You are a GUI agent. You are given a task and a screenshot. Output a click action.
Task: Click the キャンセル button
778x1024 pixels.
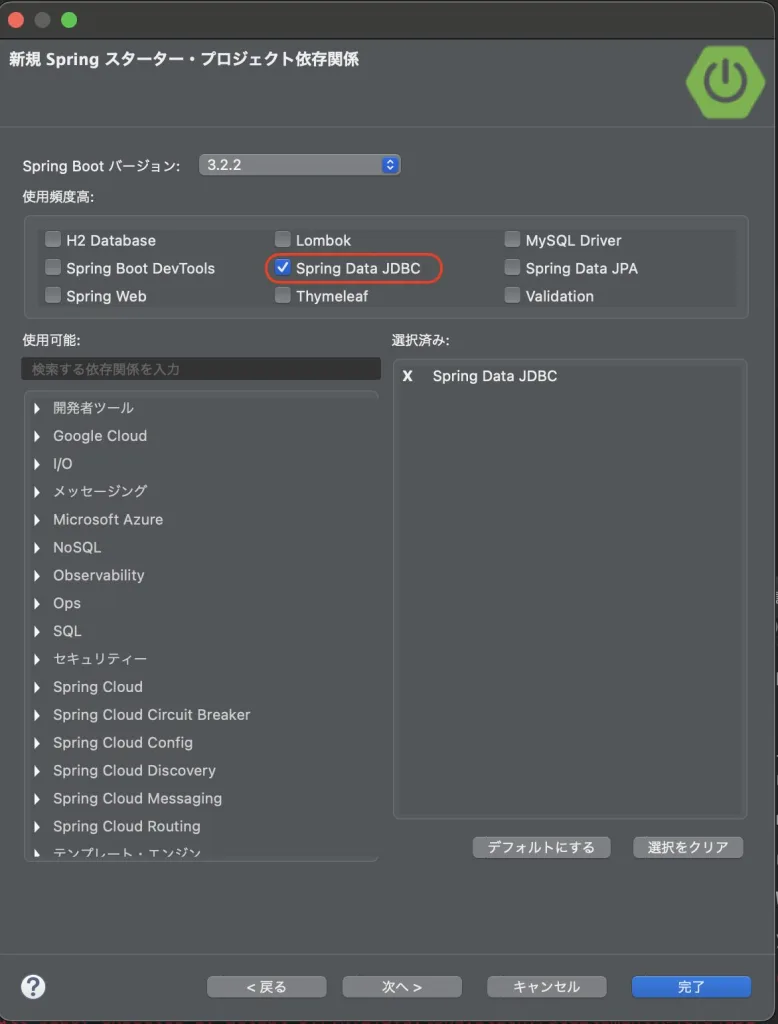[x=547, y=986]
